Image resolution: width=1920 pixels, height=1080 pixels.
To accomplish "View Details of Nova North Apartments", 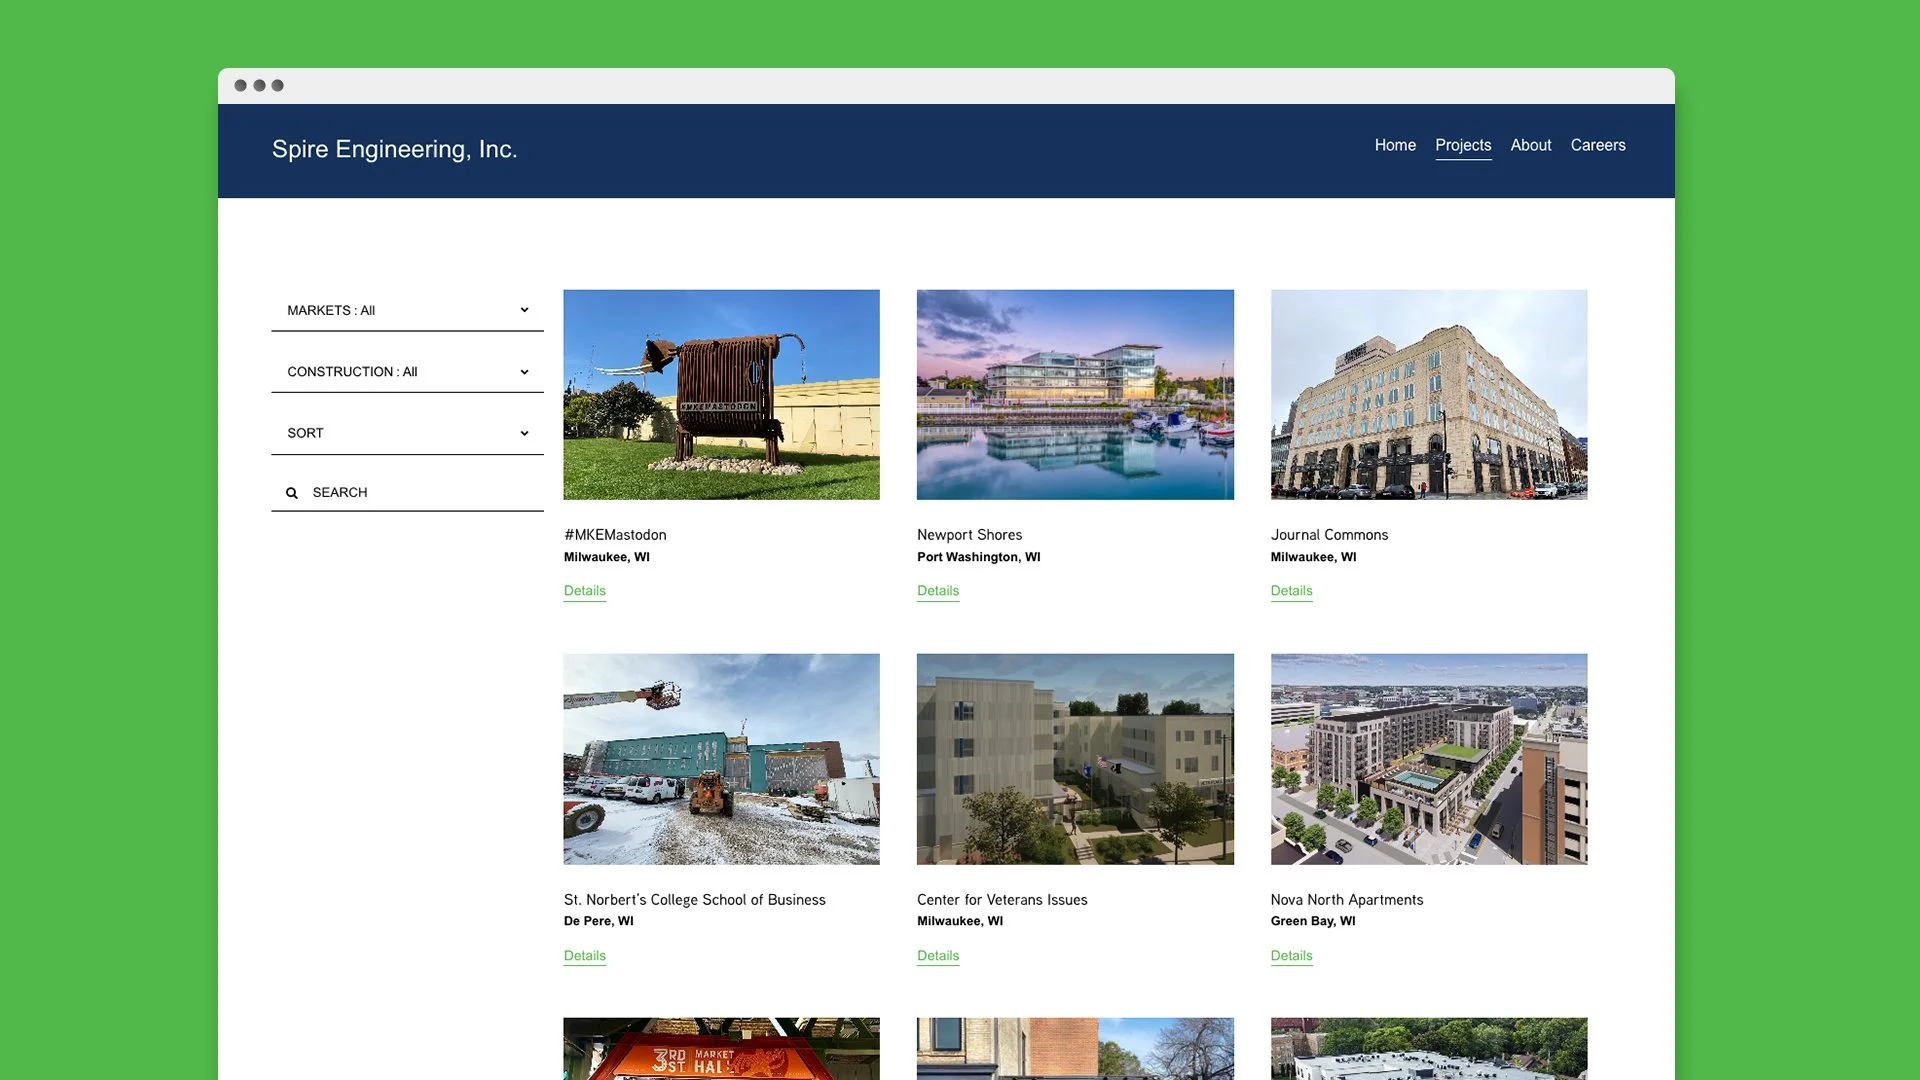I will point(1291,956).
